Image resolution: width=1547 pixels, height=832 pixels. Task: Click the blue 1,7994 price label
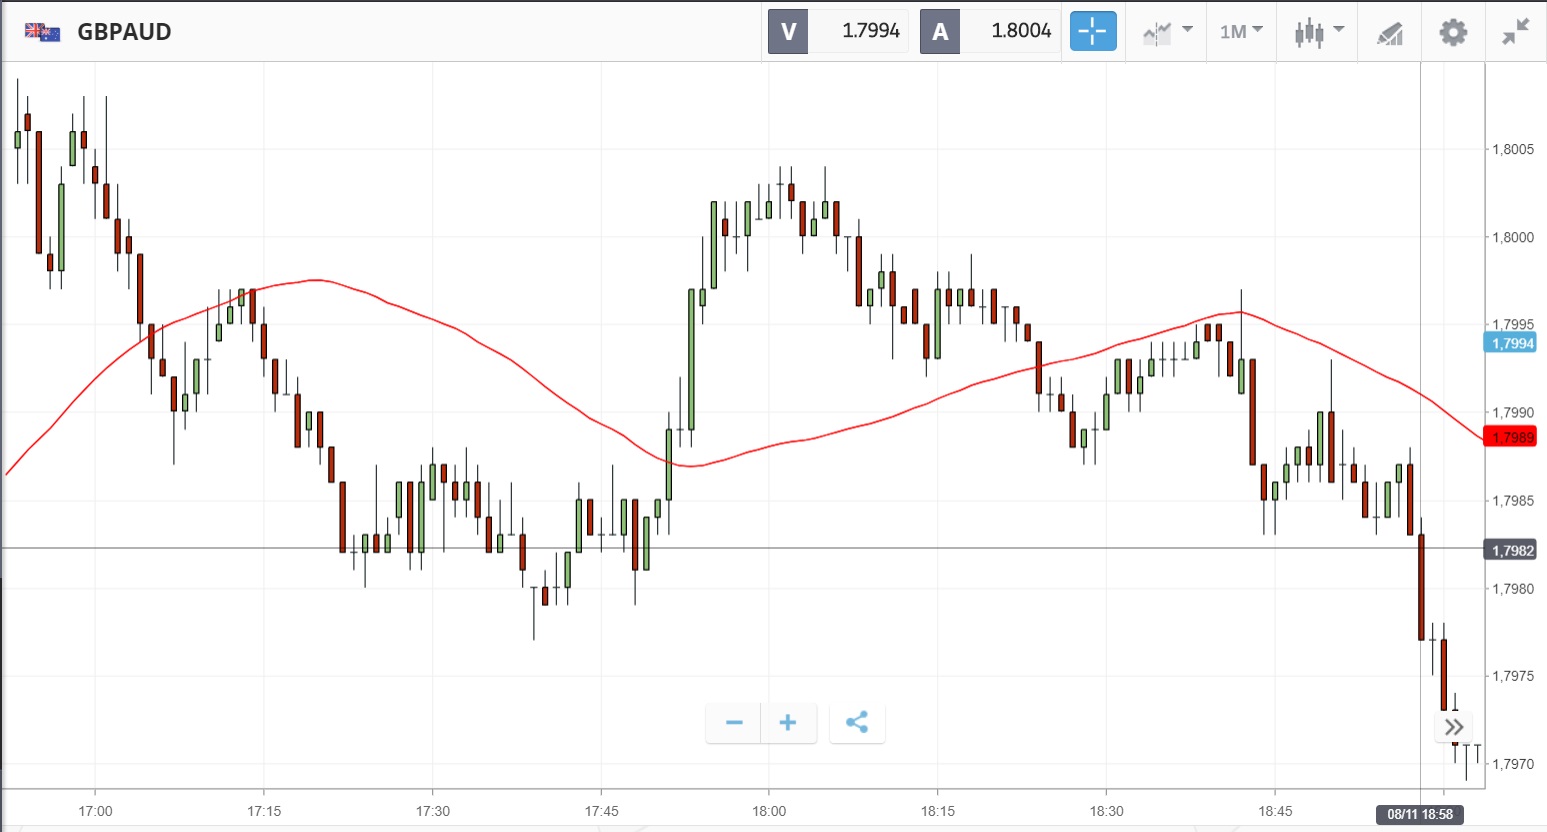(1512, 343)
